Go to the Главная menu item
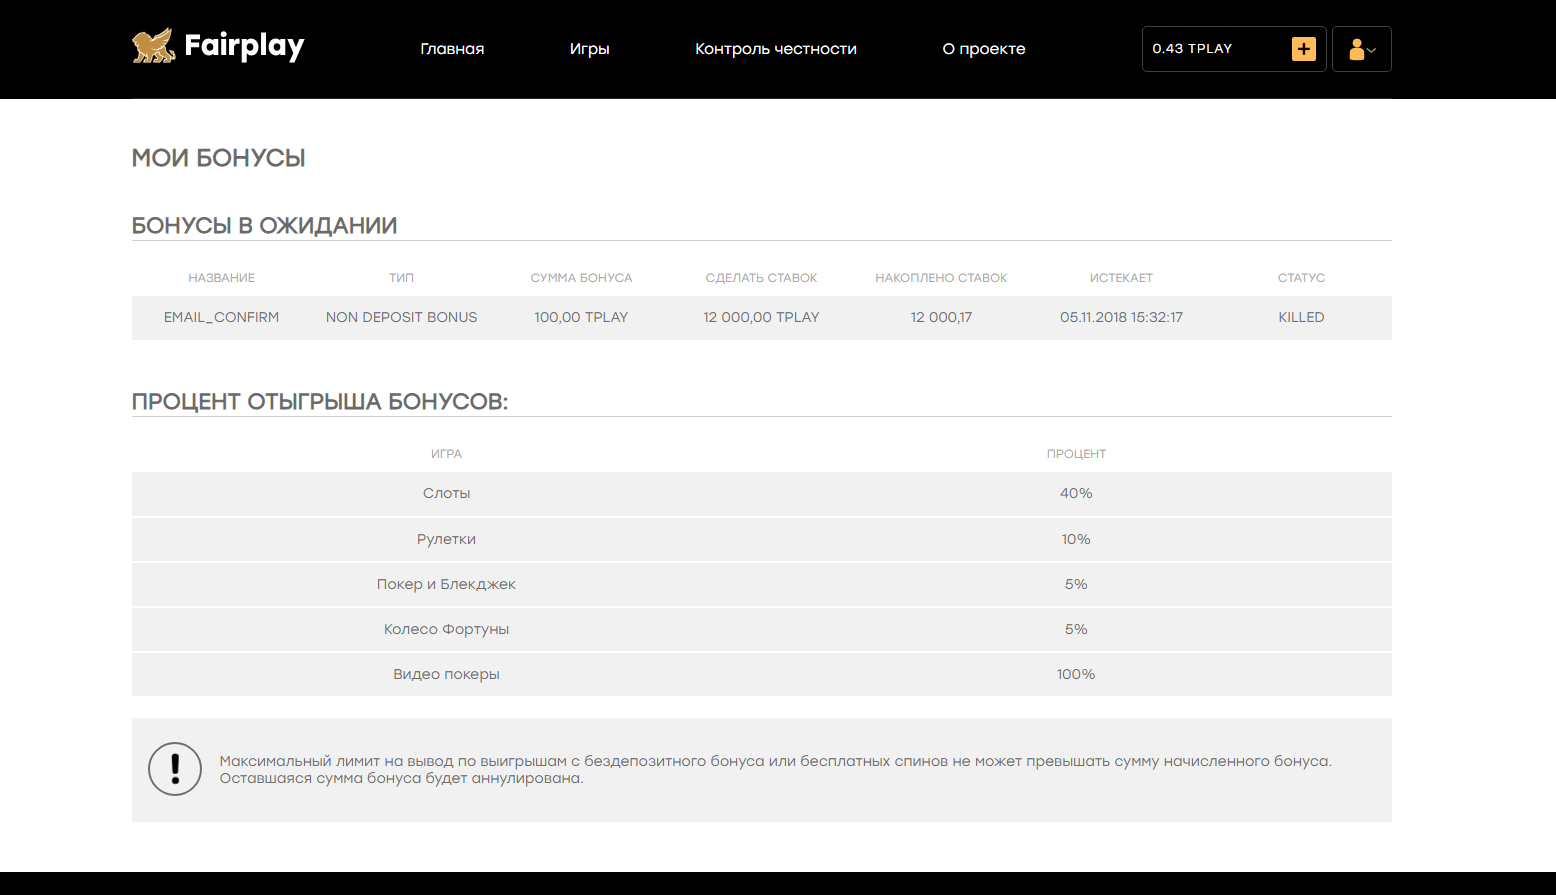Screen dimensions: 1556x895 point(452,49)
